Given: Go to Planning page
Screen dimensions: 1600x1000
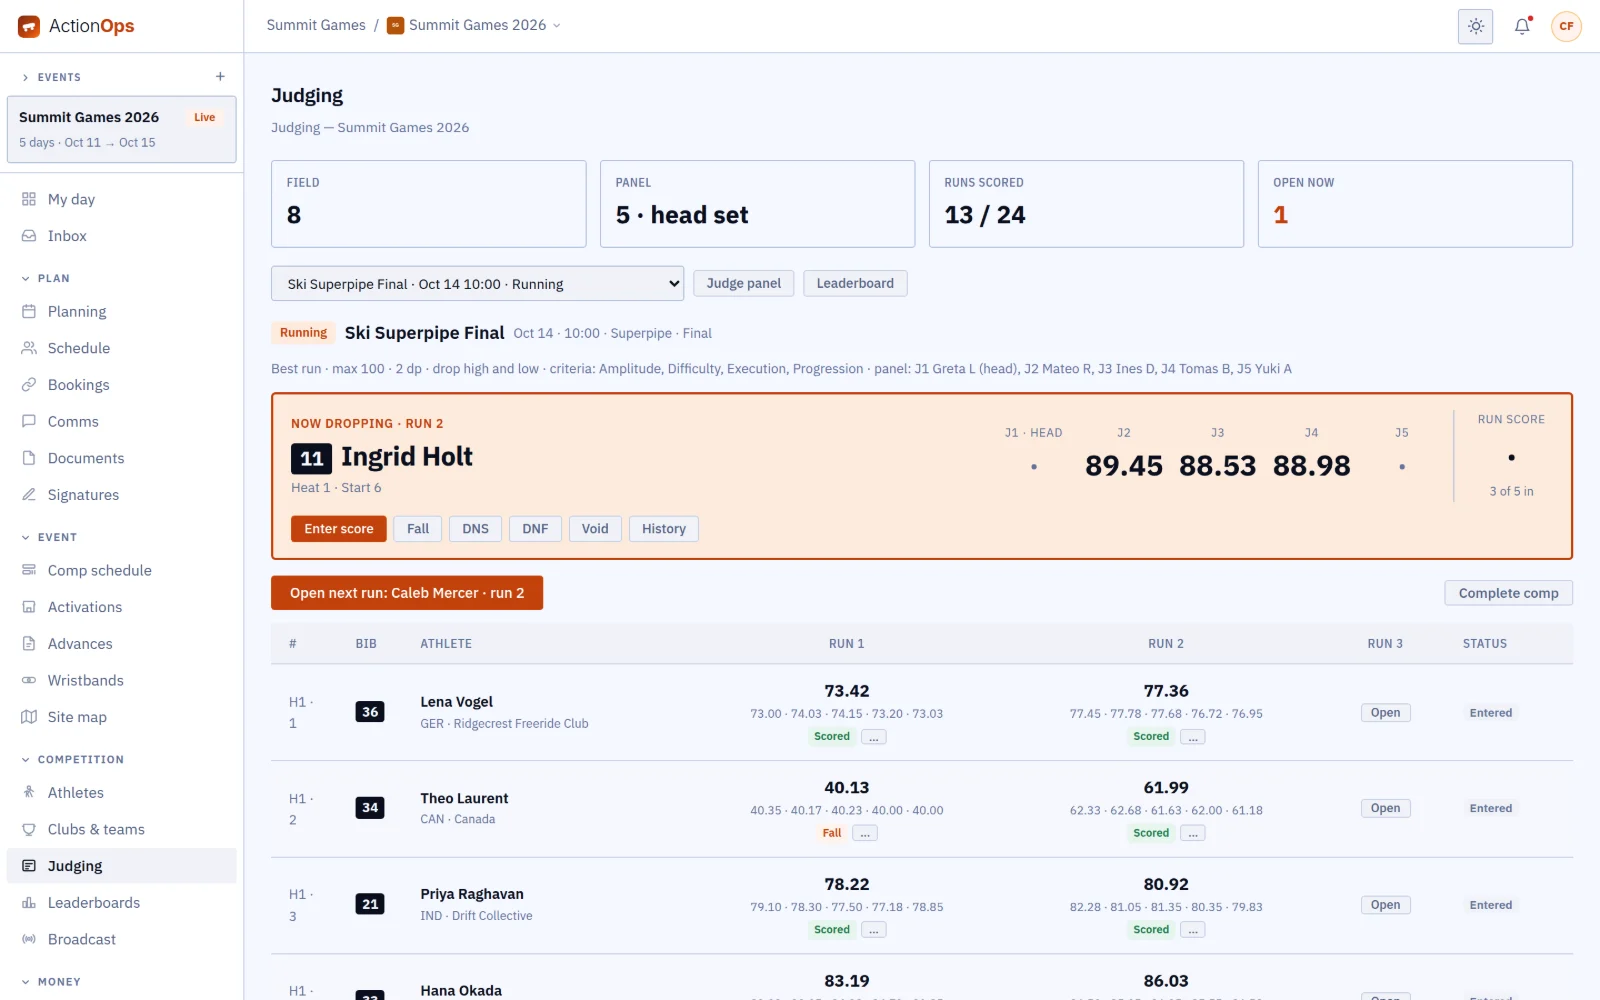Looking at the screenshot, I should click(121, 312).
